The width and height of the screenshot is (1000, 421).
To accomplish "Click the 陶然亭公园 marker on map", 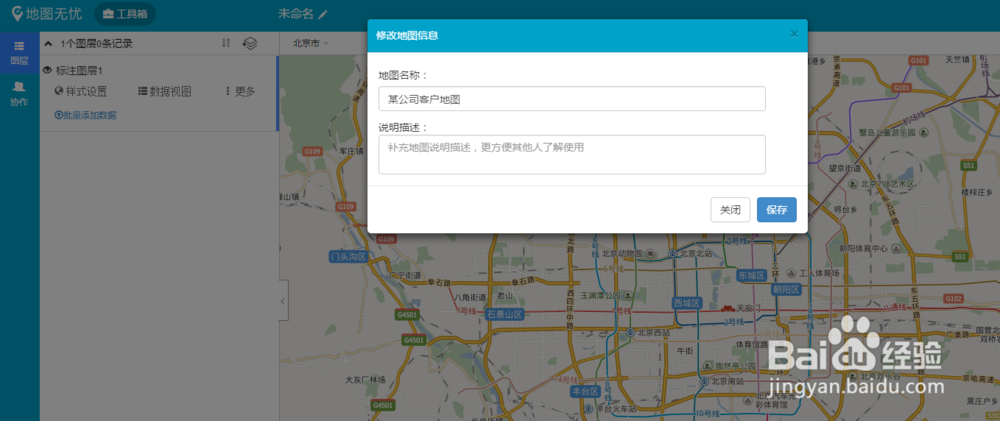I will pos(707,366).
